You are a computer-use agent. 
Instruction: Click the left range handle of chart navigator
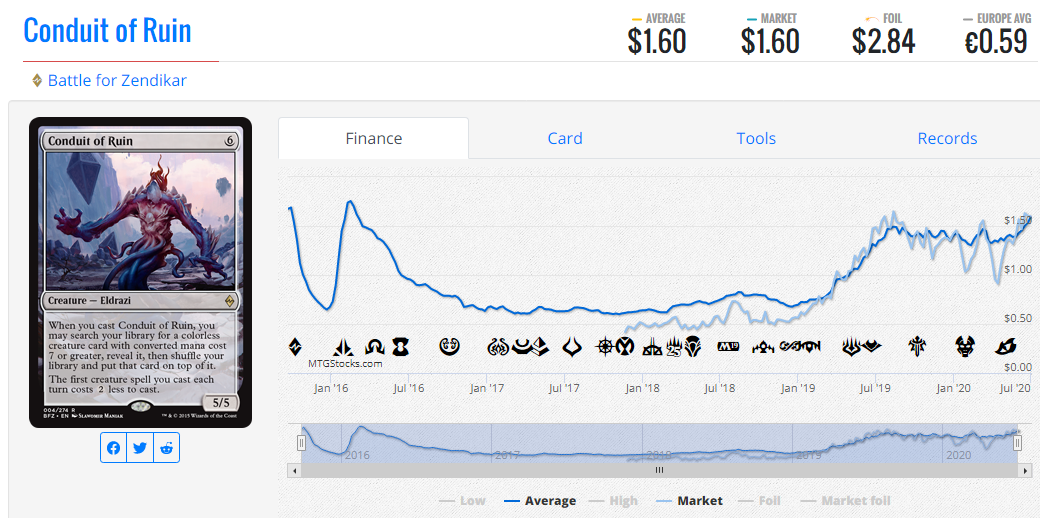click(301, 442)
